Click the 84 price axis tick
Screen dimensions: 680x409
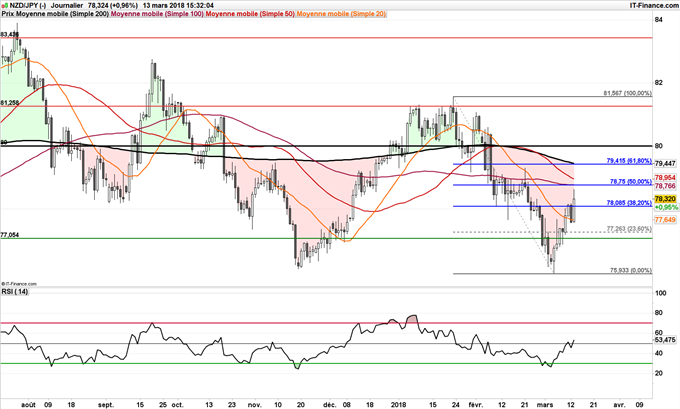click(659, 20)
